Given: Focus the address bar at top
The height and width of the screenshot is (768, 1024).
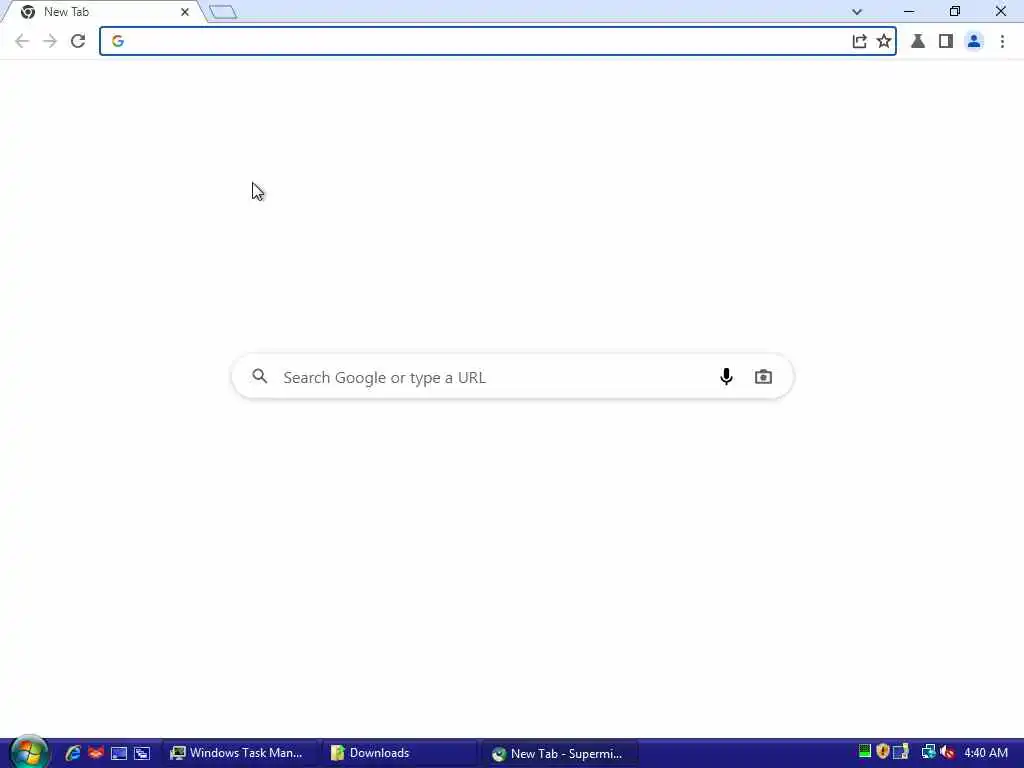Looking at the screenshot, I should coord(498,41).
